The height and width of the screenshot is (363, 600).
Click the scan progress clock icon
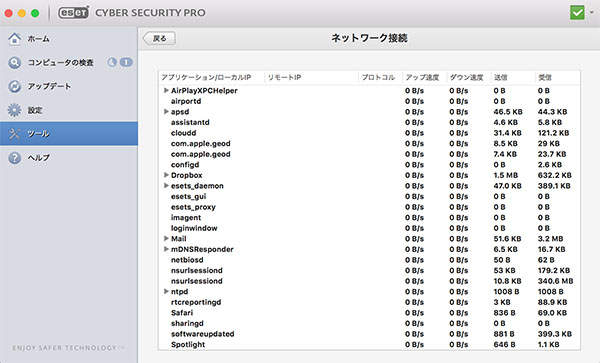click(112, 62)
